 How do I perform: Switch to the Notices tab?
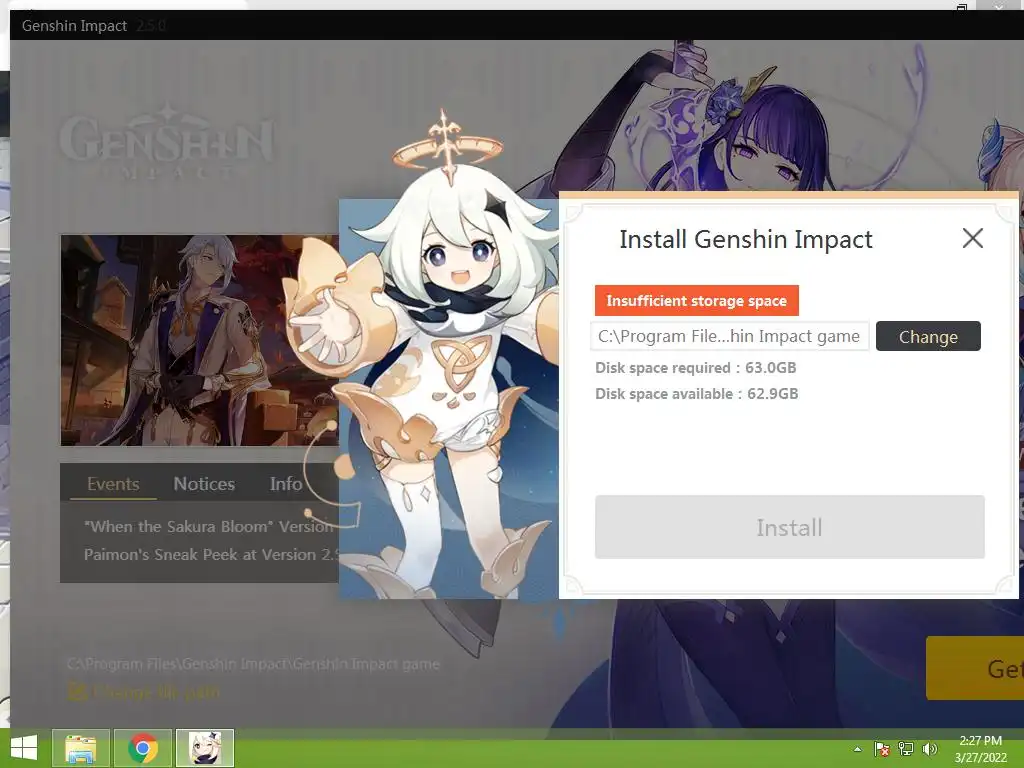[204, 484]
